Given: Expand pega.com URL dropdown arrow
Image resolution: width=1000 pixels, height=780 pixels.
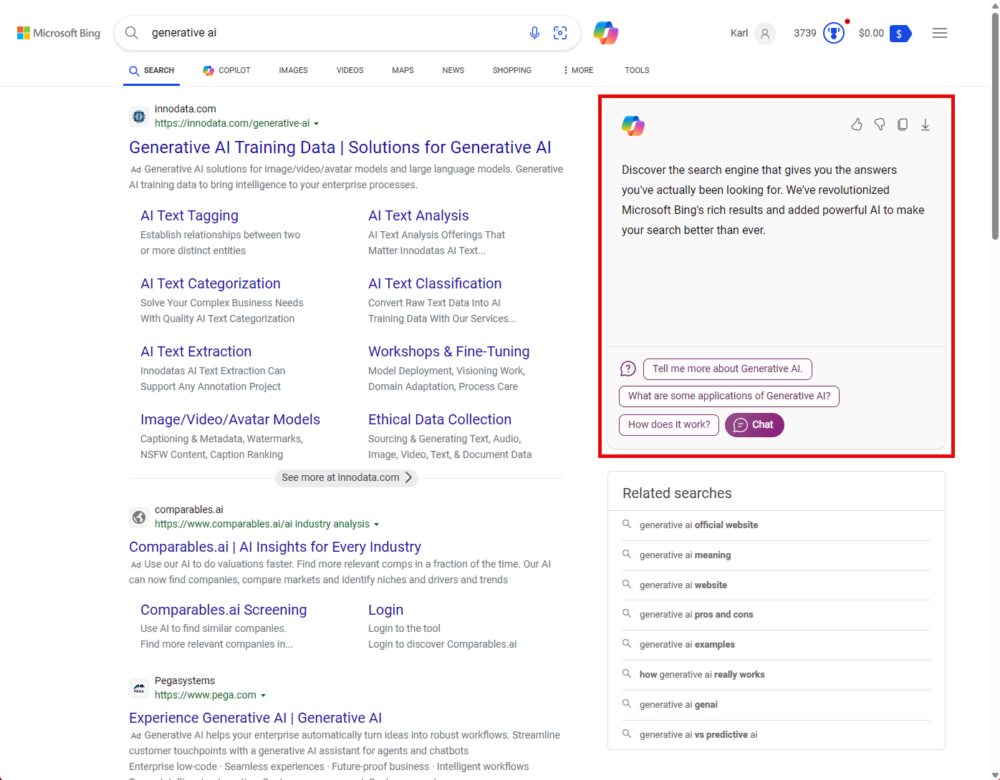Looking at the screenshot, I should coord(263,695).
